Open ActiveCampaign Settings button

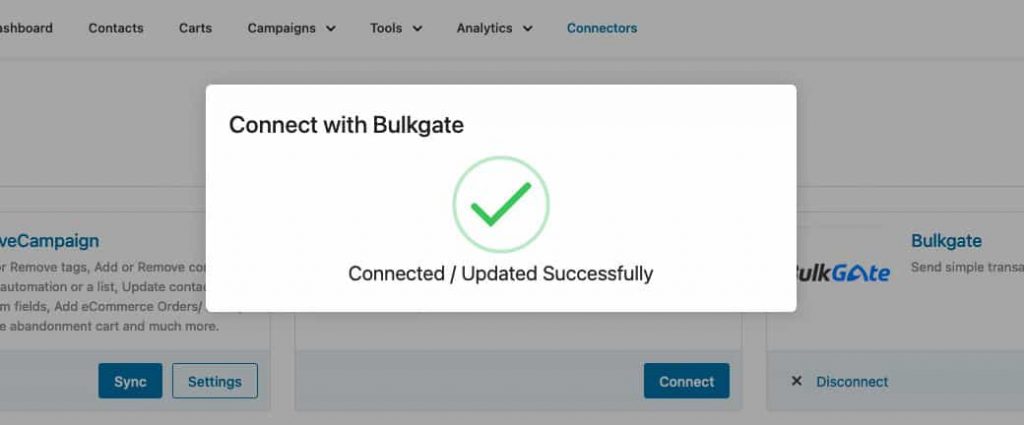click(215, 381)
